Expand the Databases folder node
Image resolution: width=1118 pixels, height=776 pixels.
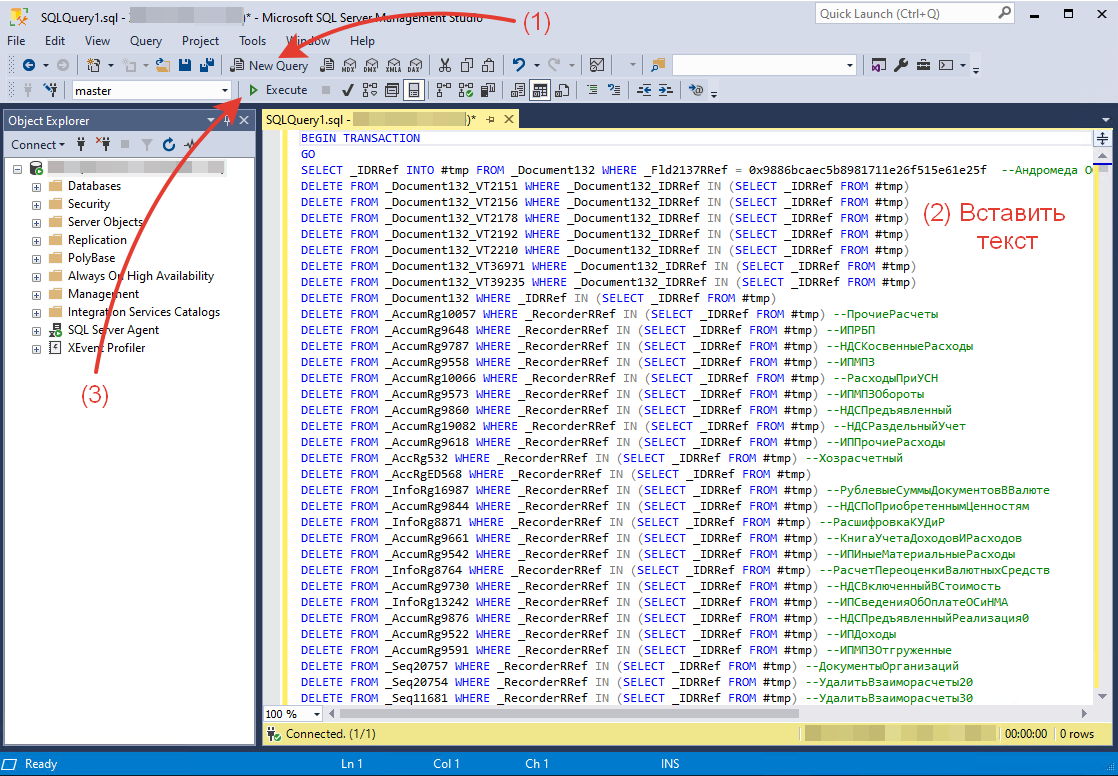pos(37,186)
